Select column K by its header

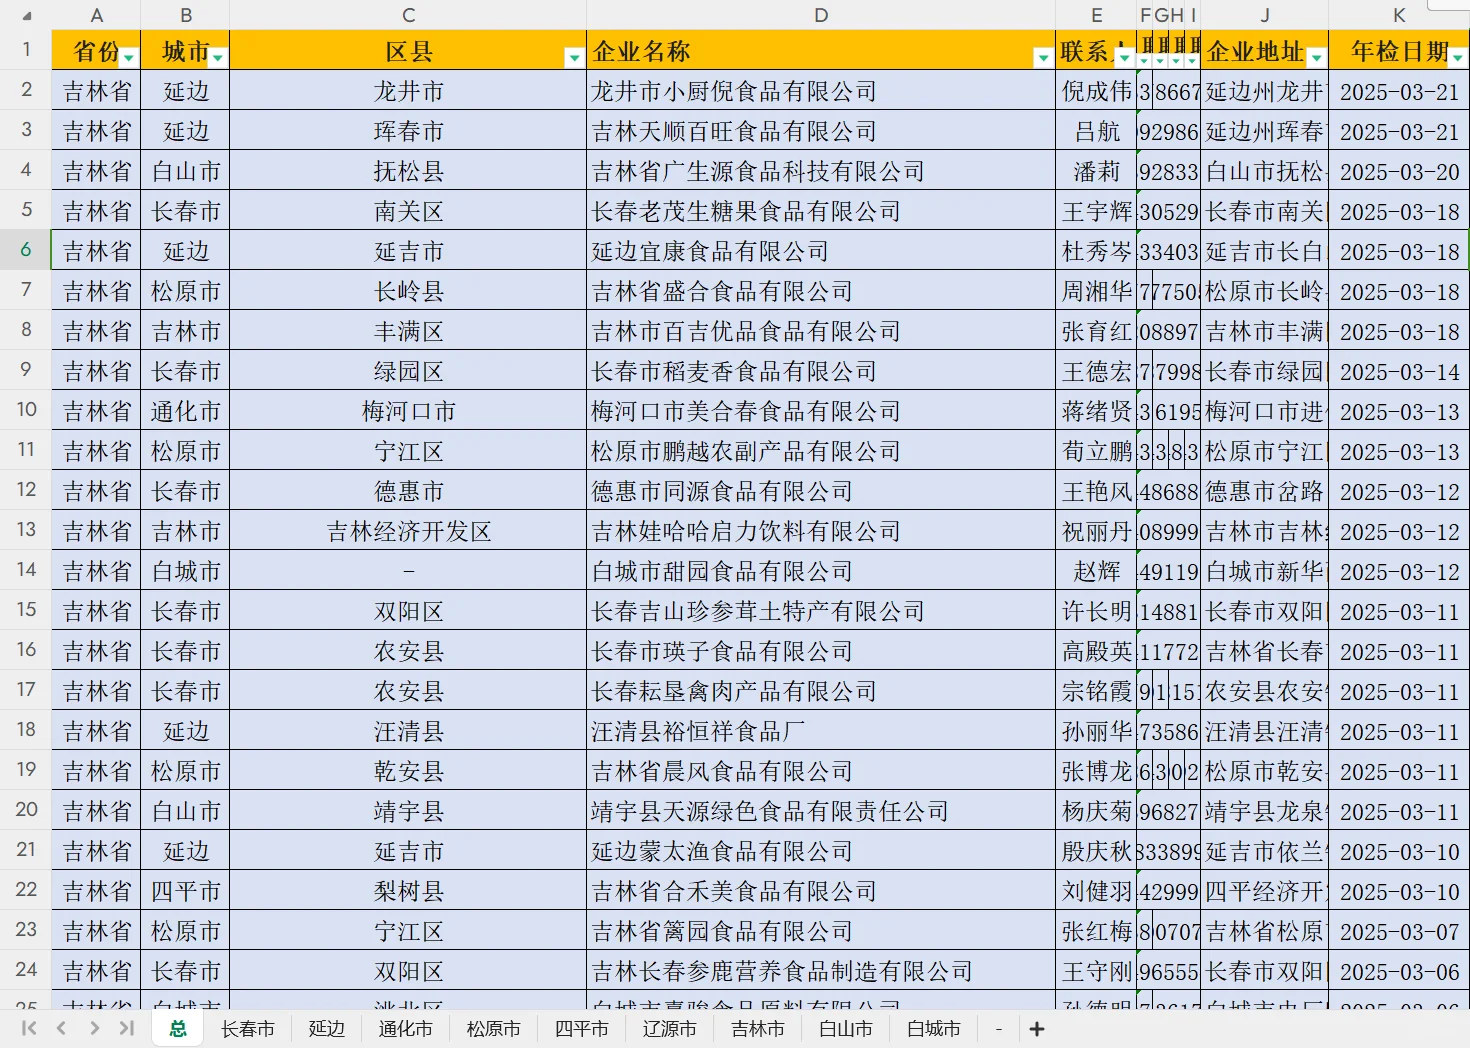(x=1399, y=15)
